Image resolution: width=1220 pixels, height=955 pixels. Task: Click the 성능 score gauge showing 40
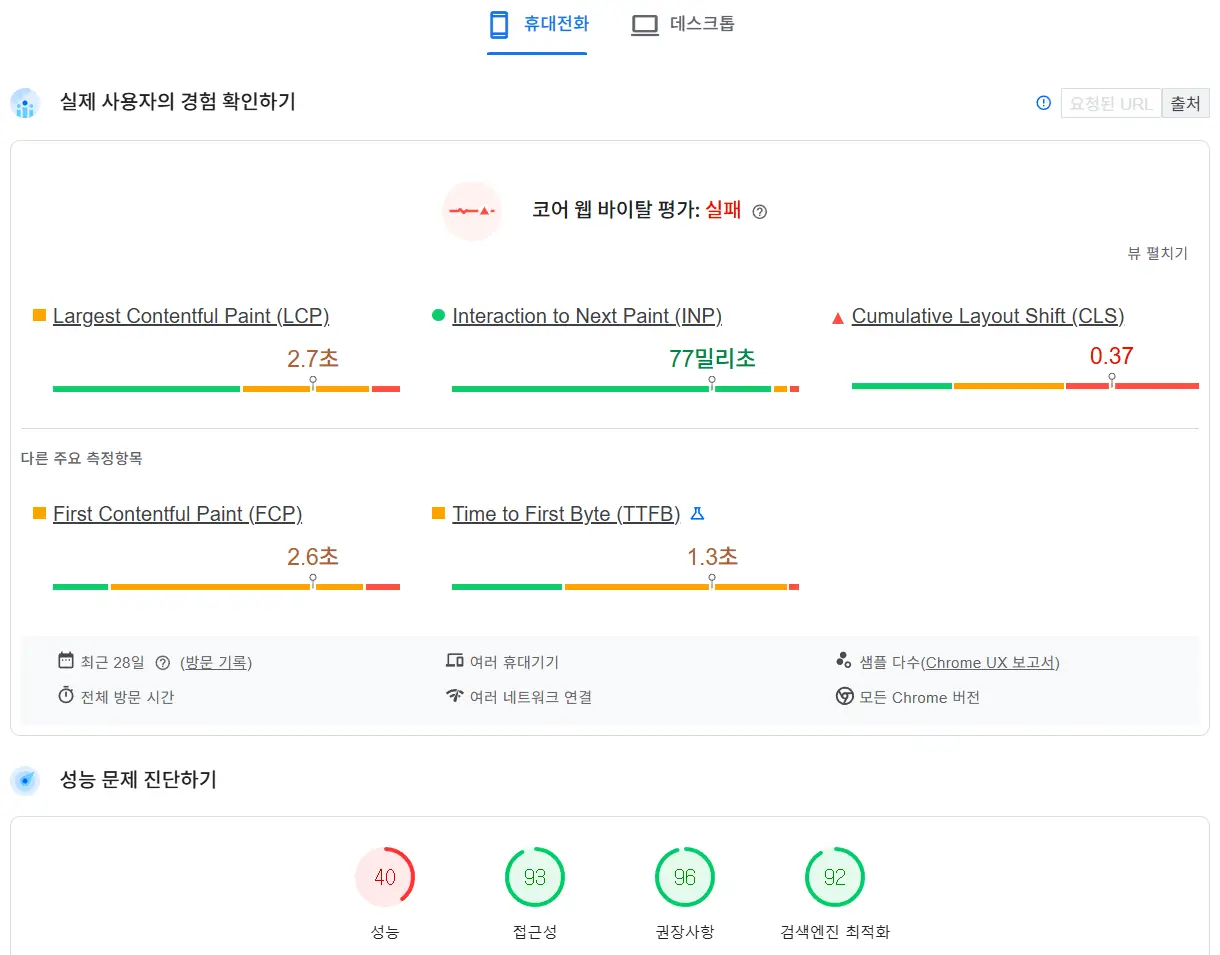pyautogui.click(x=385, y=878)
